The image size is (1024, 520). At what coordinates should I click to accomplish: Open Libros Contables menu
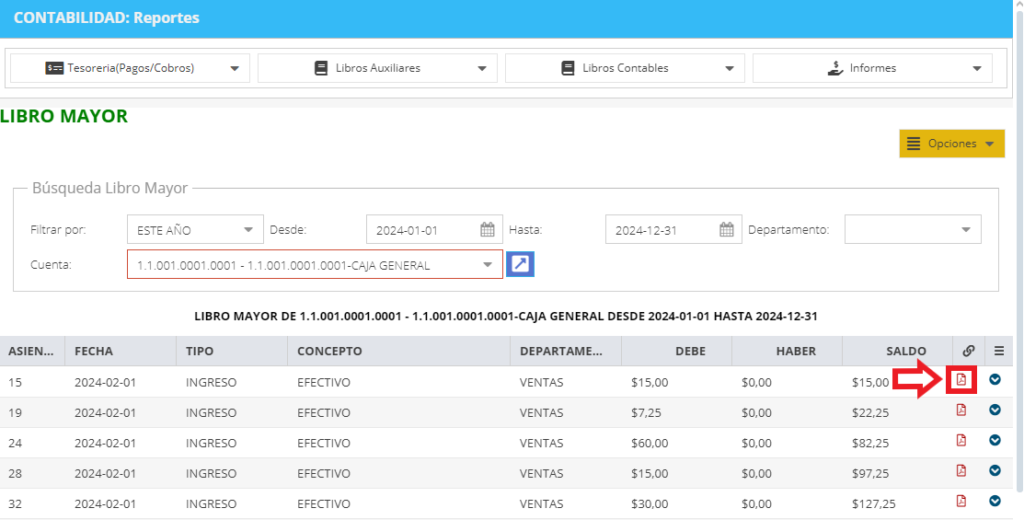point(625,68)
